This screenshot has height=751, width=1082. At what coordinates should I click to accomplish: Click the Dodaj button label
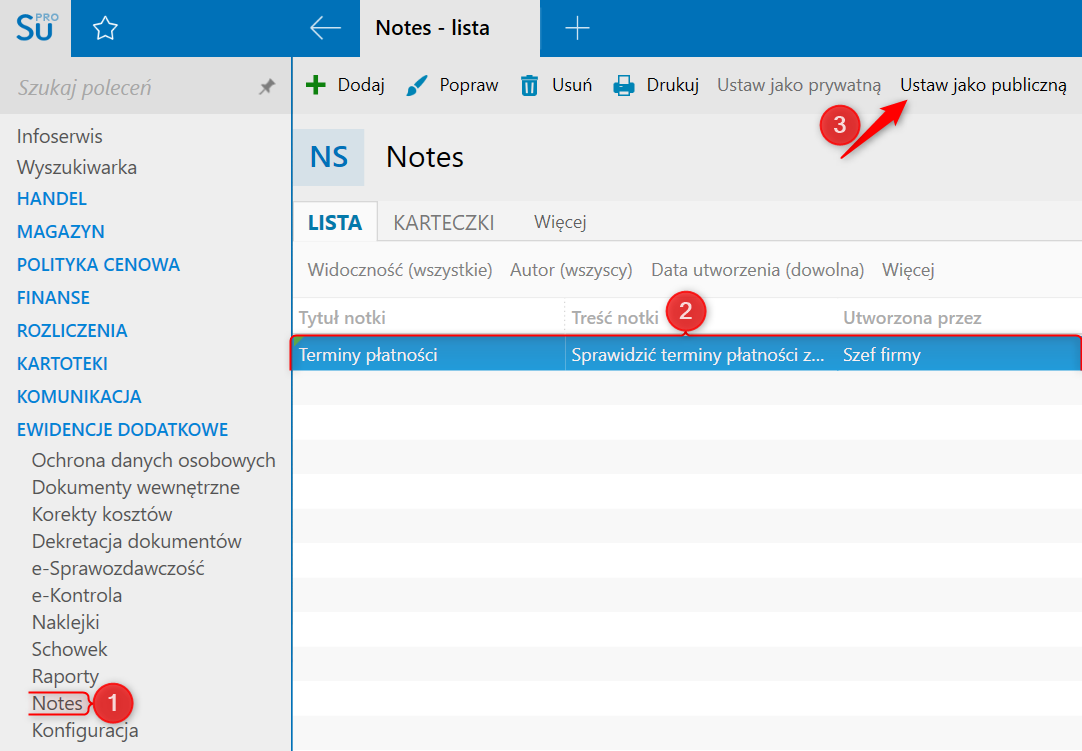tap(361, 85)
